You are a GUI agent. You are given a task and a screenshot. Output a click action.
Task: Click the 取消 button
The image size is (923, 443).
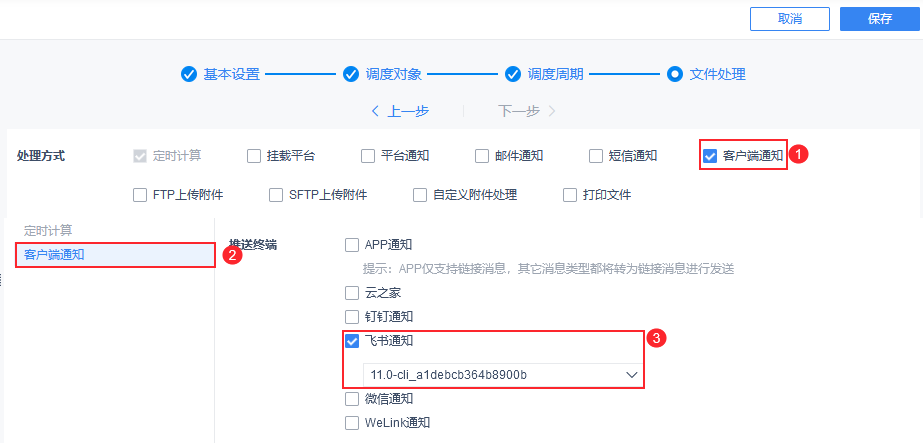(789, 19)
